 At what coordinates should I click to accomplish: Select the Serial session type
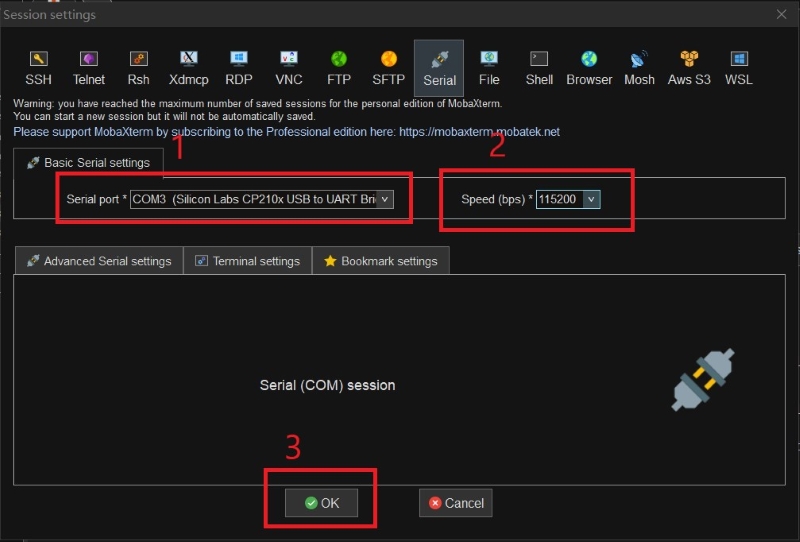[x=439, y=68]
